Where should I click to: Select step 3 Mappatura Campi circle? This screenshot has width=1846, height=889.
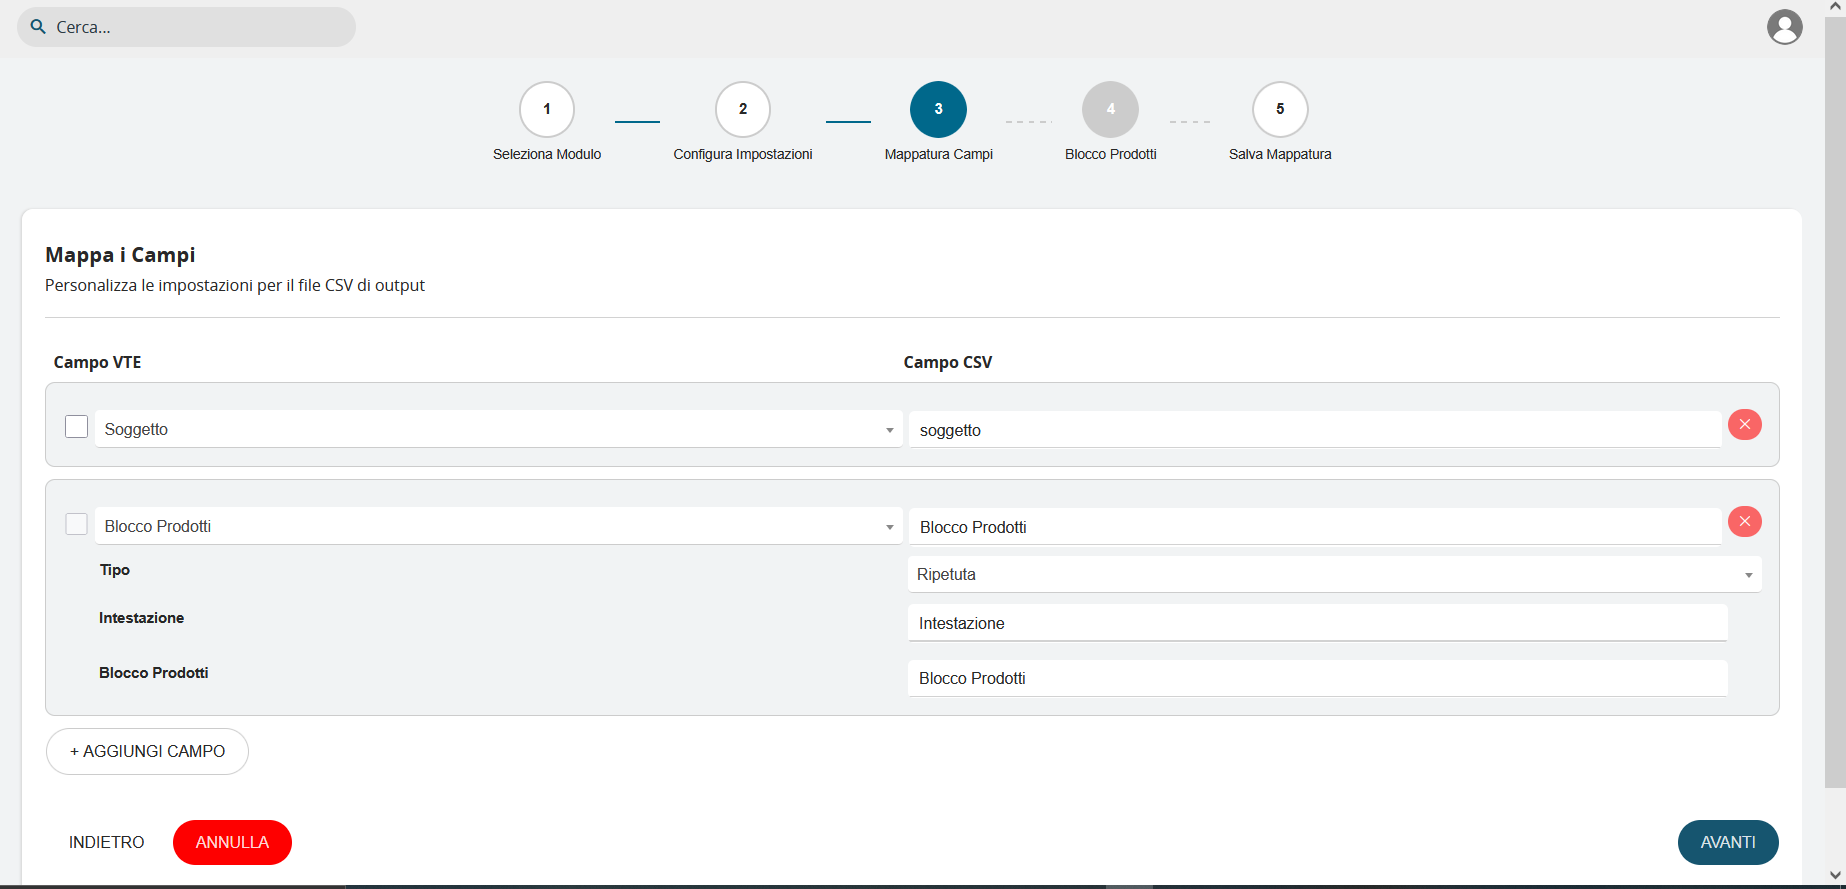tap(938, 110)
